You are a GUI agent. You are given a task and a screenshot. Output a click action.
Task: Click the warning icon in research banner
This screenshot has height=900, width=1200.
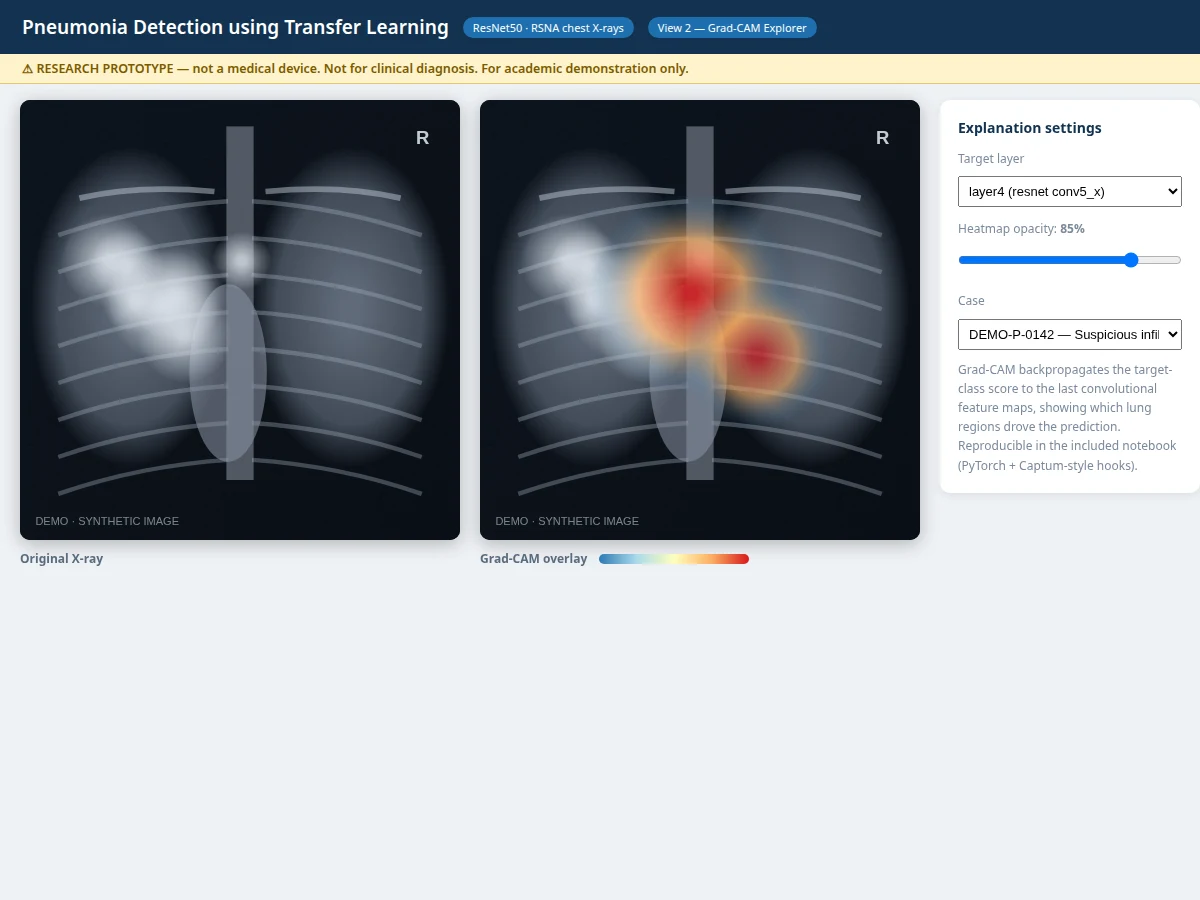tap(27, 69)
